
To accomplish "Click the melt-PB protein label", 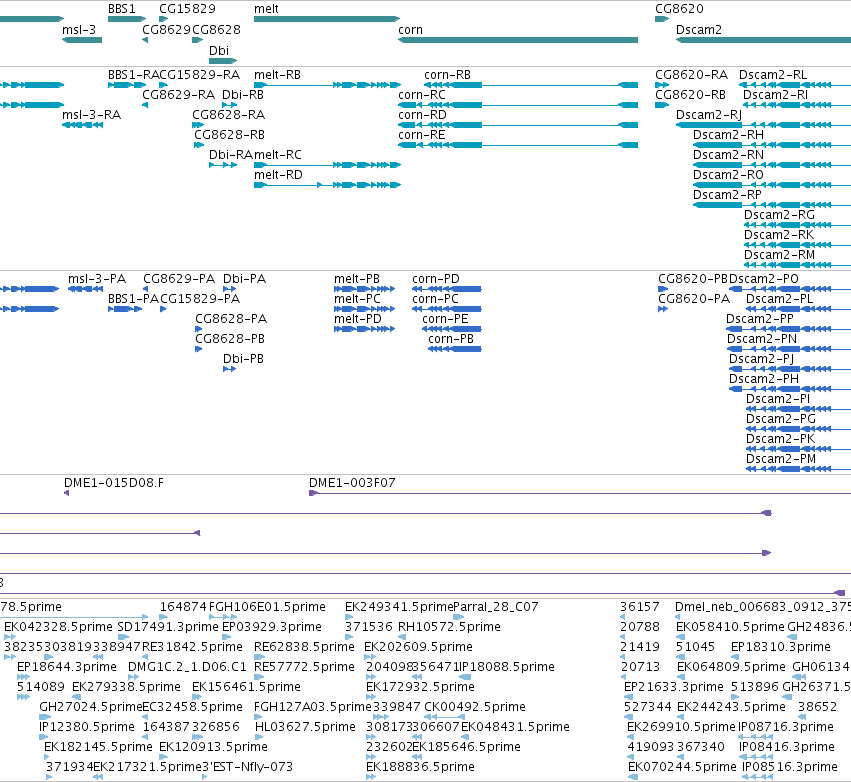I will pos(357,279).
